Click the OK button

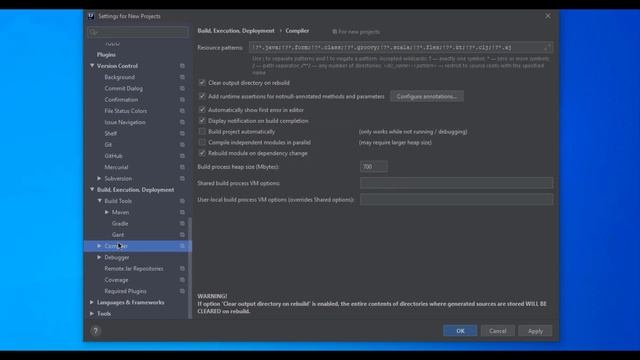pos(460,331)
